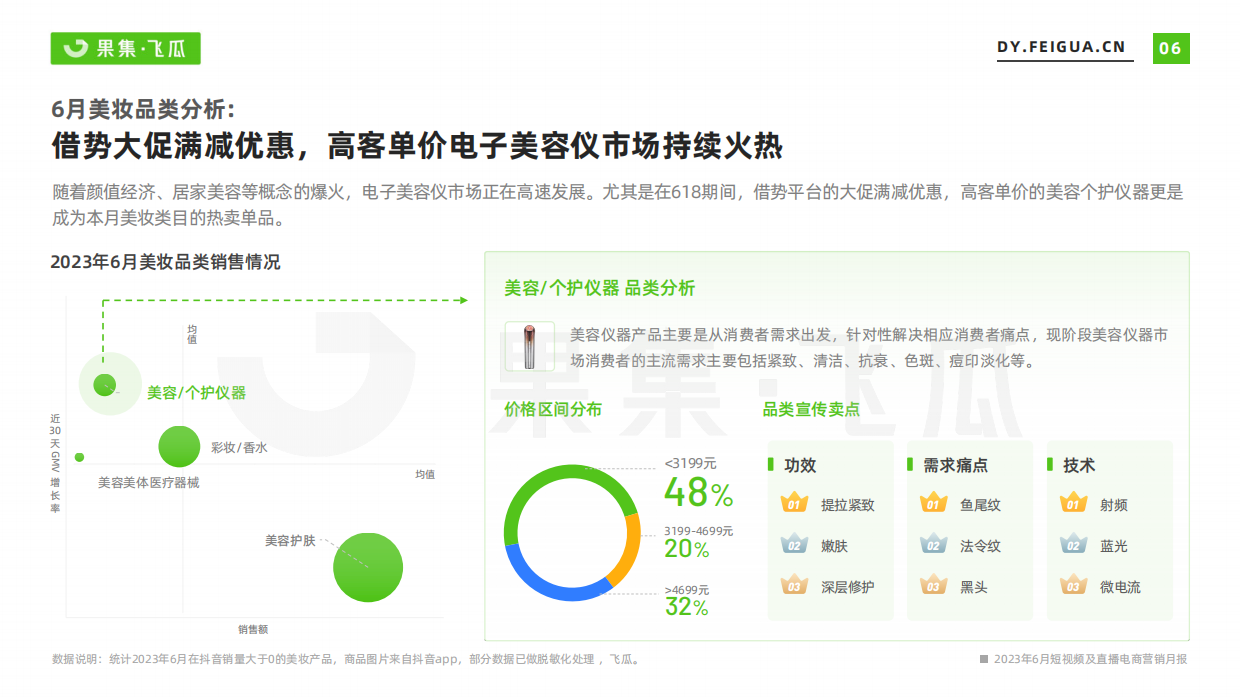
Task: Select the 美容护肤 bubble in chart
Action: 368,567
